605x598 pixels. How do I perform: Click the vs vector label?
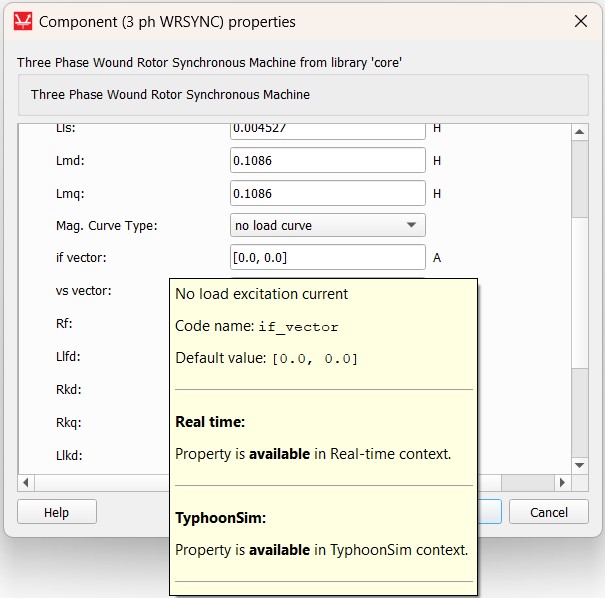click(84, 291)
